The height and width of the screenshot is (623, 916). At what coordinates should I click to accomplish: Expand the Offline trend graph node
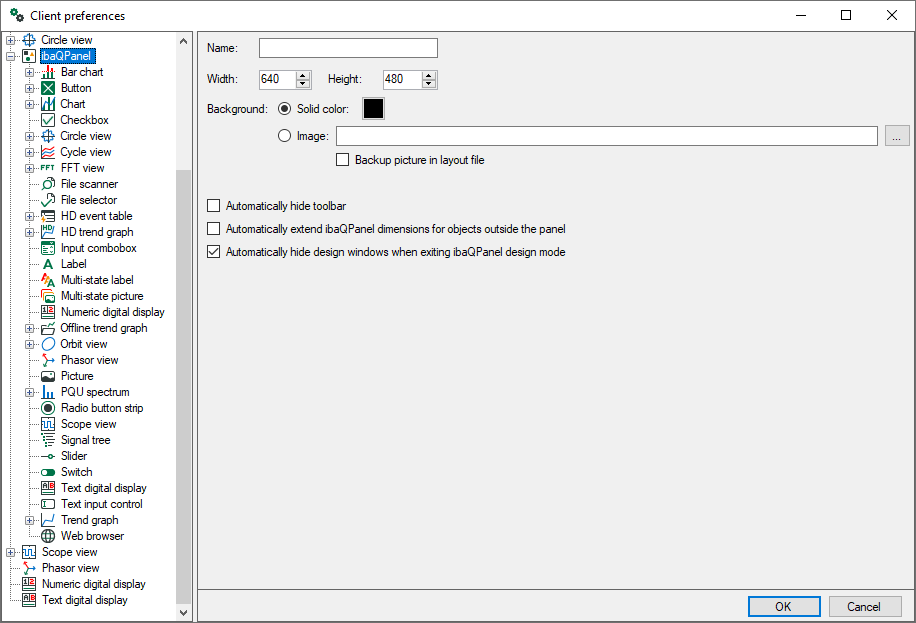coord(29,328)
